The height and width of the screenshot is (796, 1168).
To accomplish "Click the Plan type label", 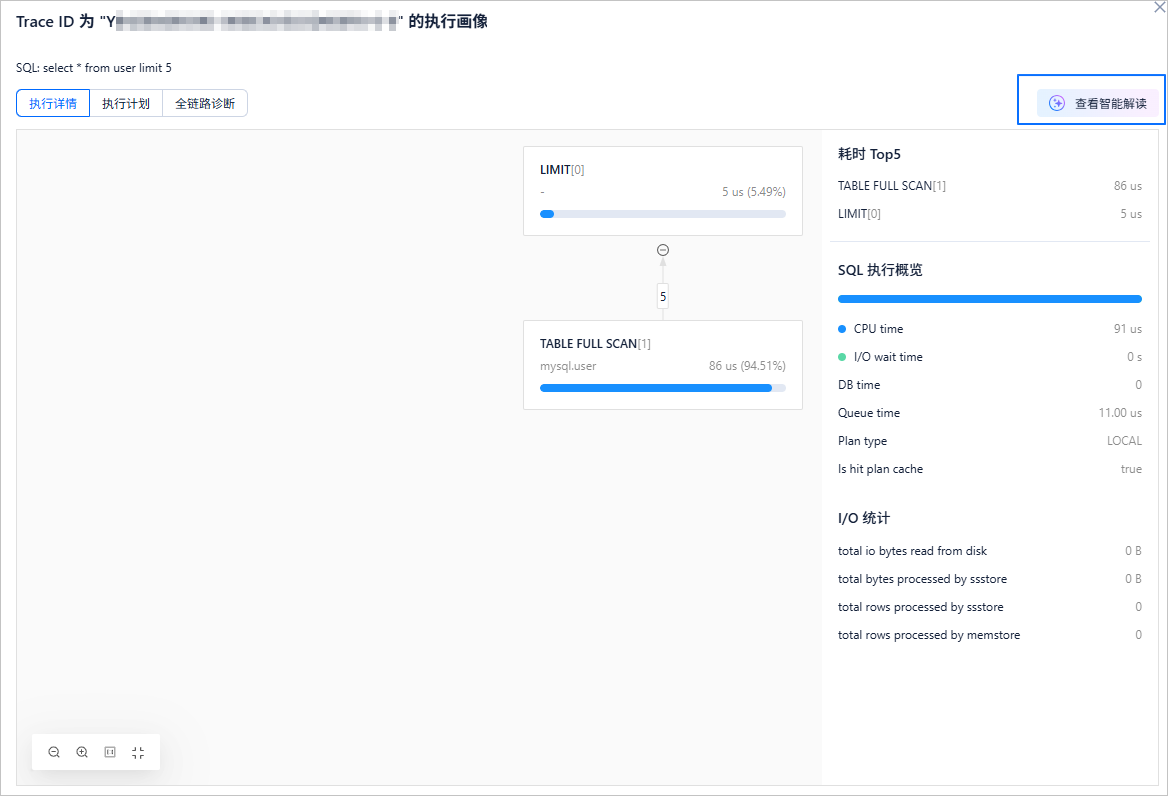I will 863,441.
